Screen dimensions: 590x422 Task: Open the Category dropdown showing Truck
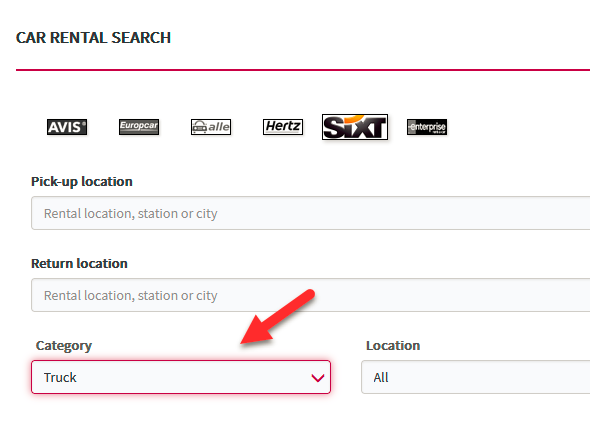181,377
